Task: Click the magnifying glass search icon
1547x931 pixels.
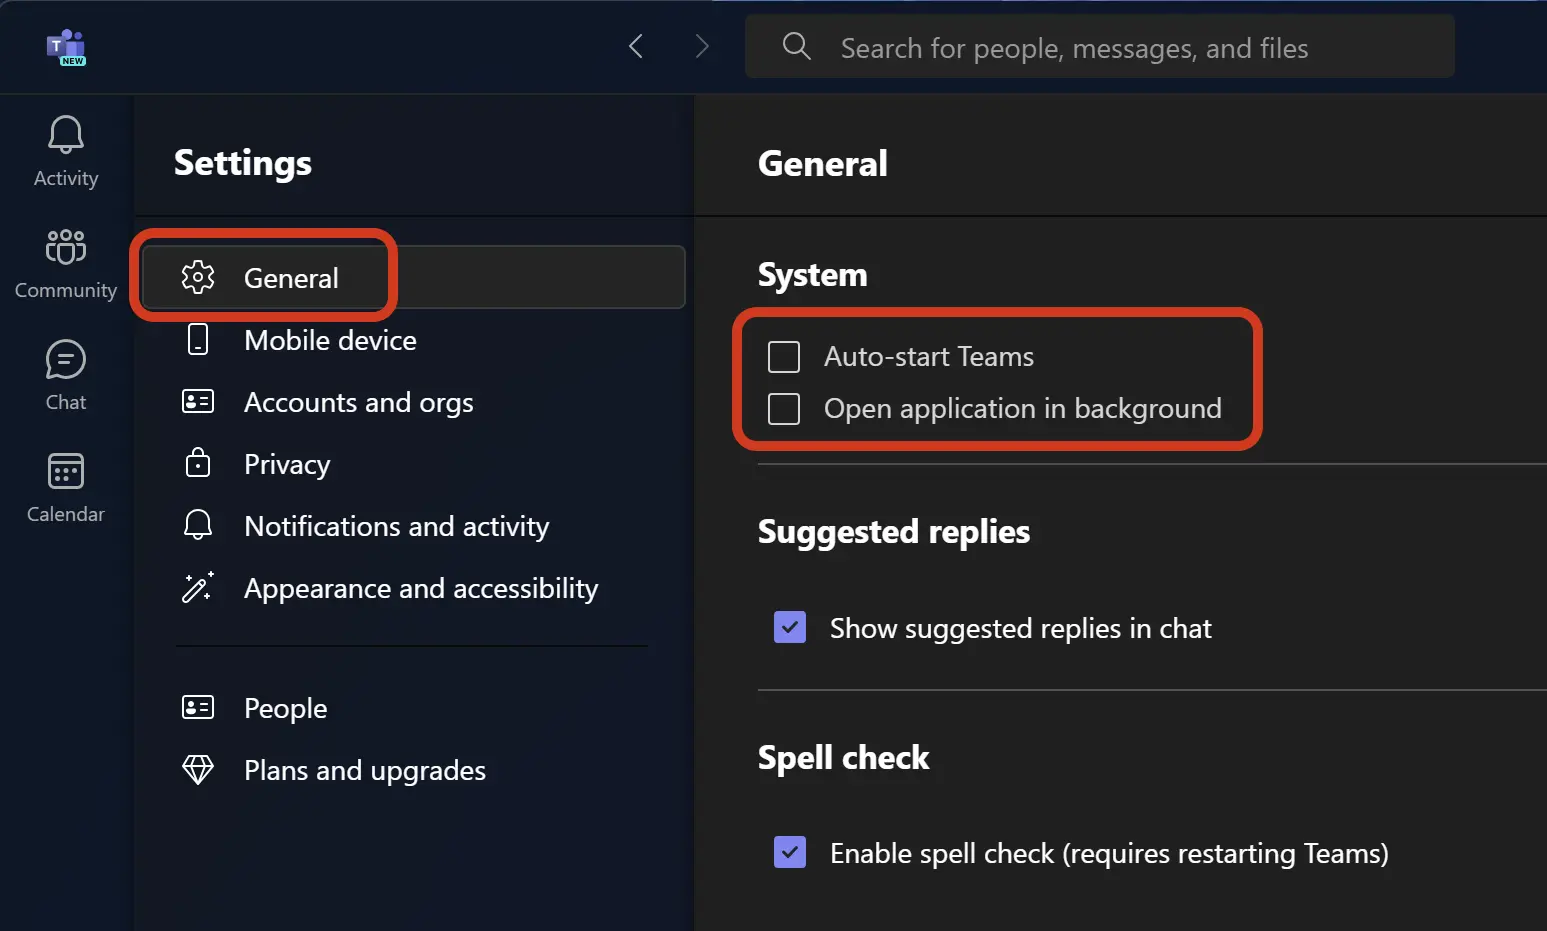Action: pyautogui.click(x=796, y=46)
